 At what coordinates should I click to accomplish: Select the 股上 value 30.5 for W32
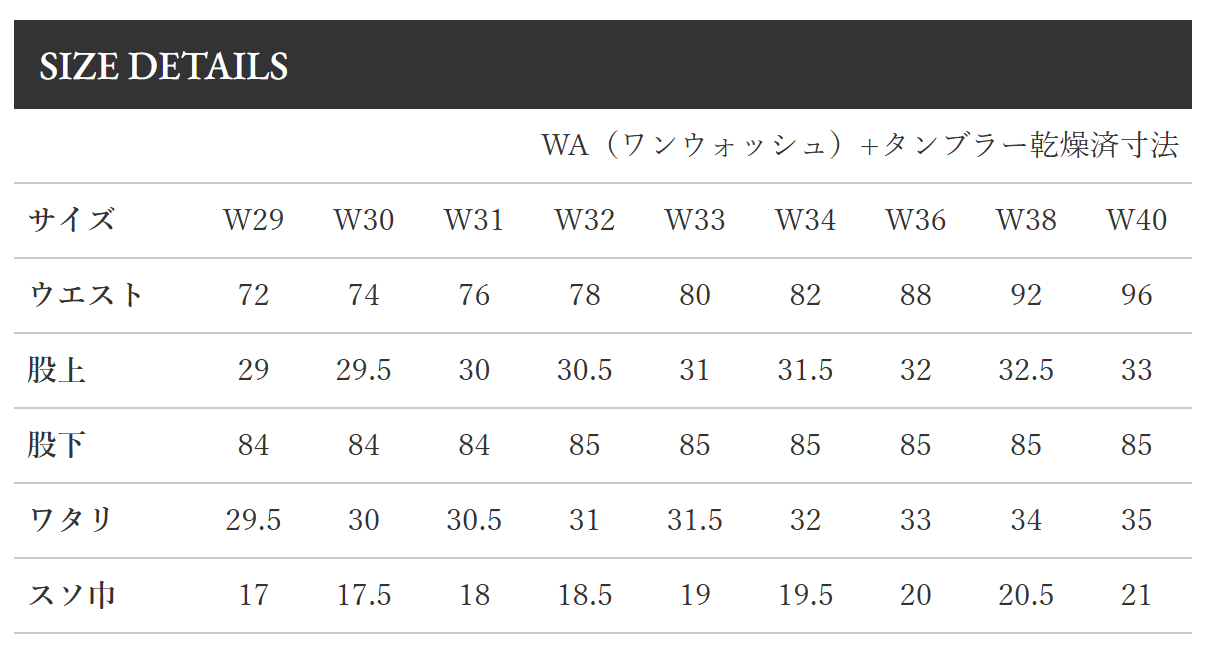point(584,370)
